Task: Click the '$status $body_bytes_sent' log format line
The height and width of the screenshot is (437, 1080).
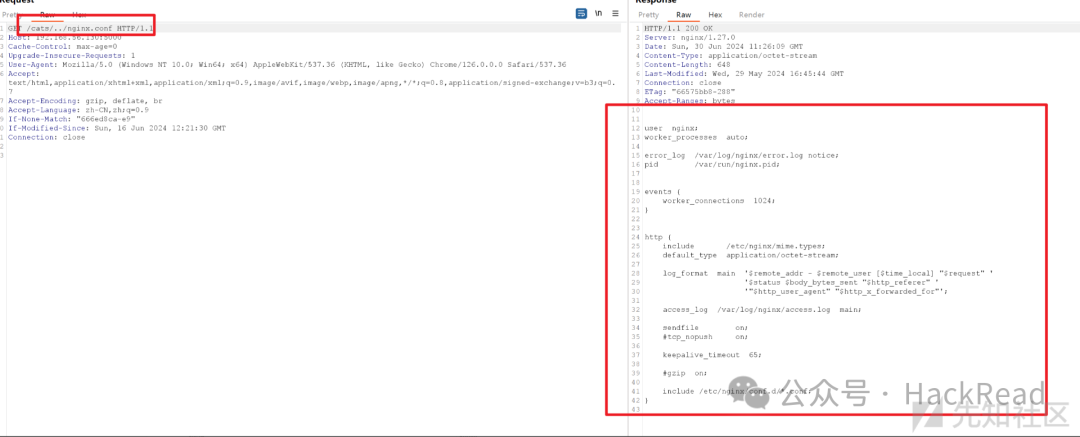Action: point(840,283)
